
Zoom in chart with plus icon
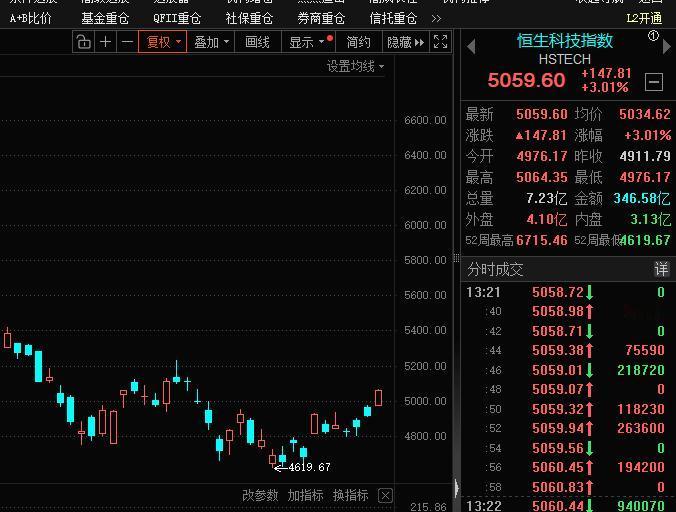106,42
